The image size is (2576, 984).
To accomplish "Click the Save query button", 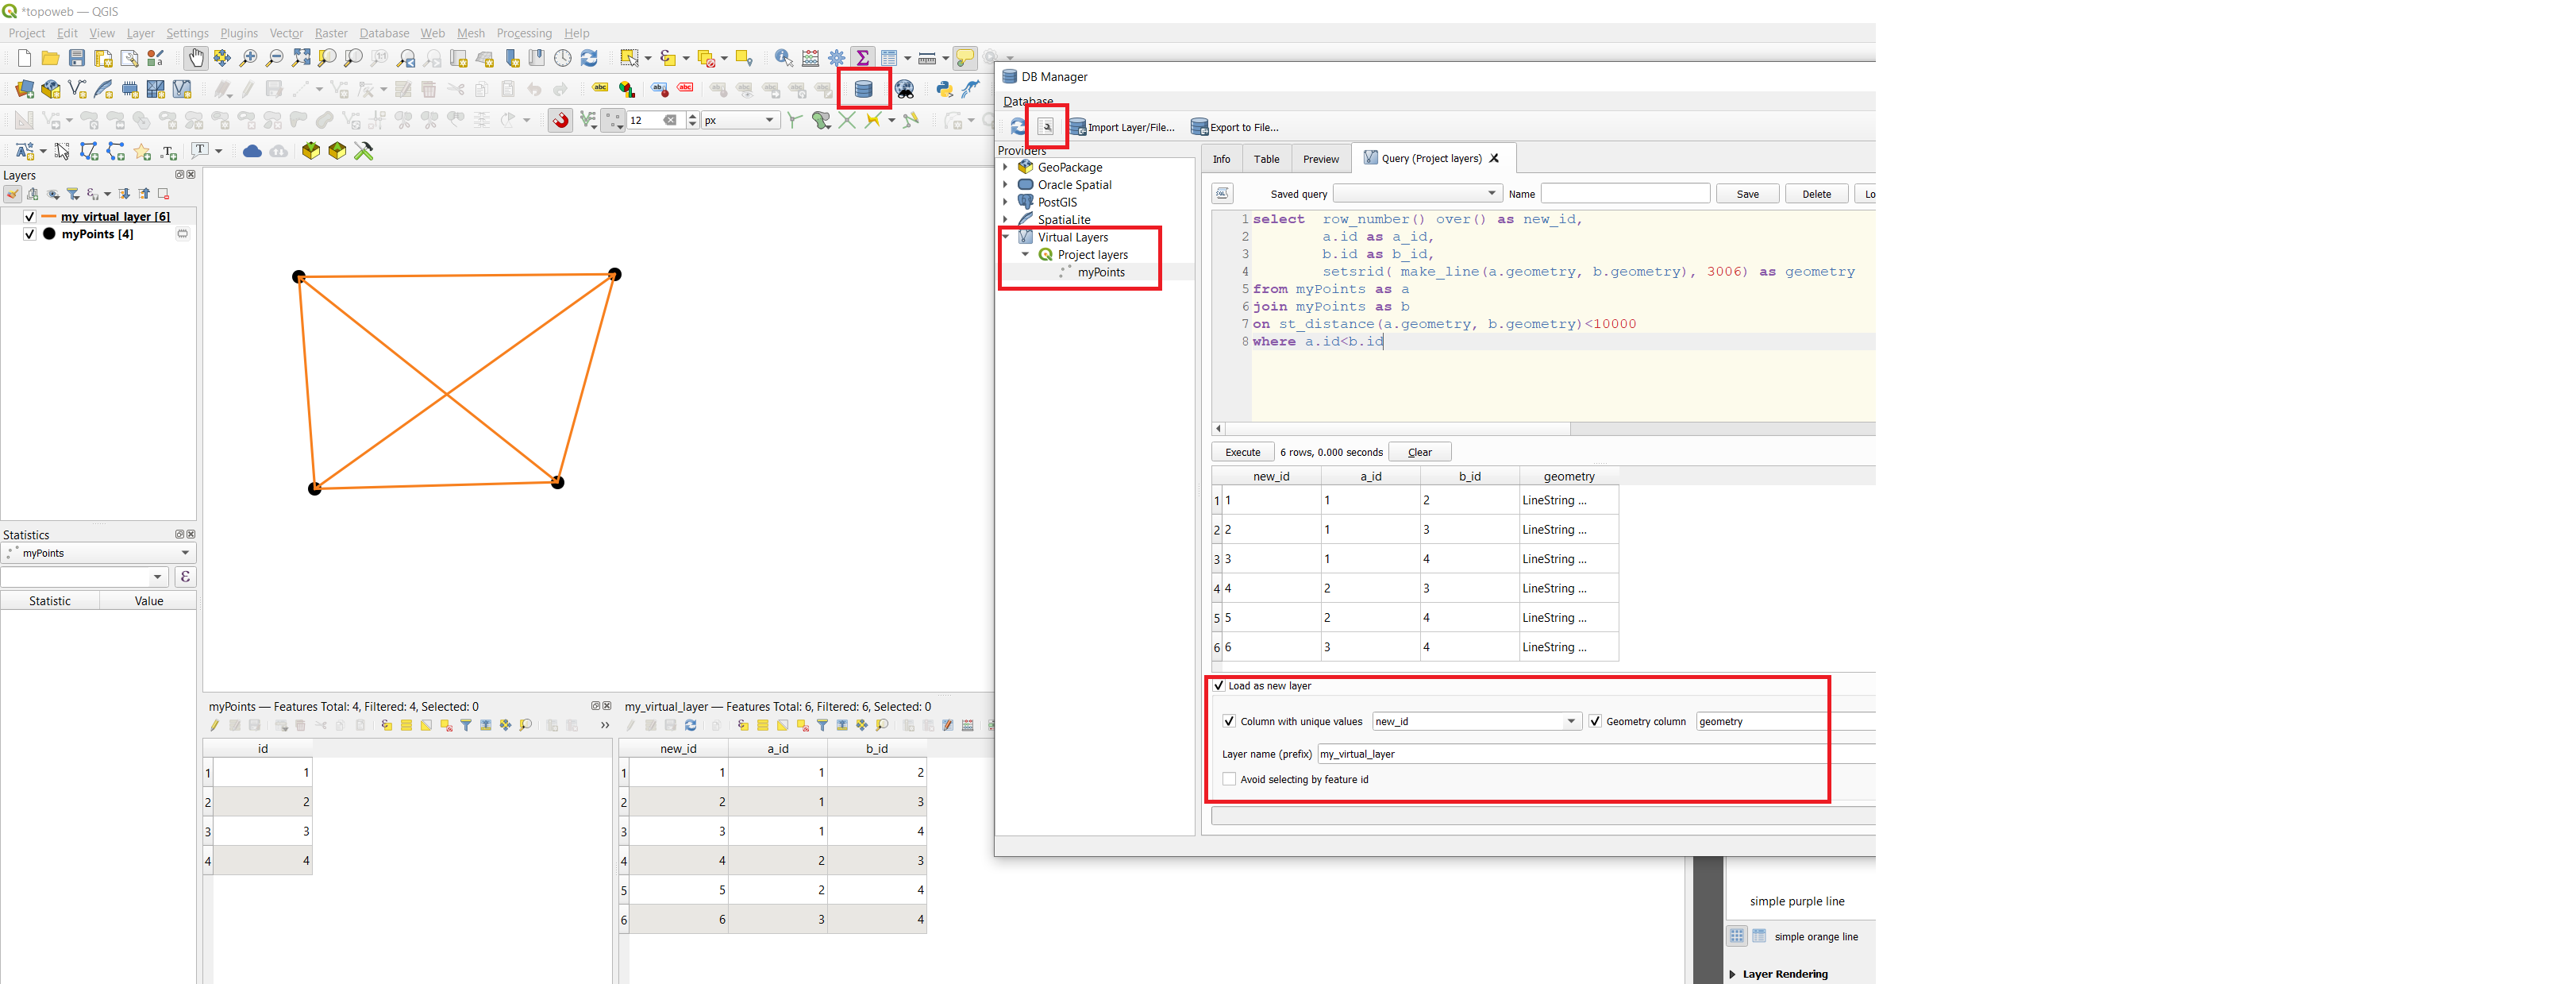I will (1748, 195).
